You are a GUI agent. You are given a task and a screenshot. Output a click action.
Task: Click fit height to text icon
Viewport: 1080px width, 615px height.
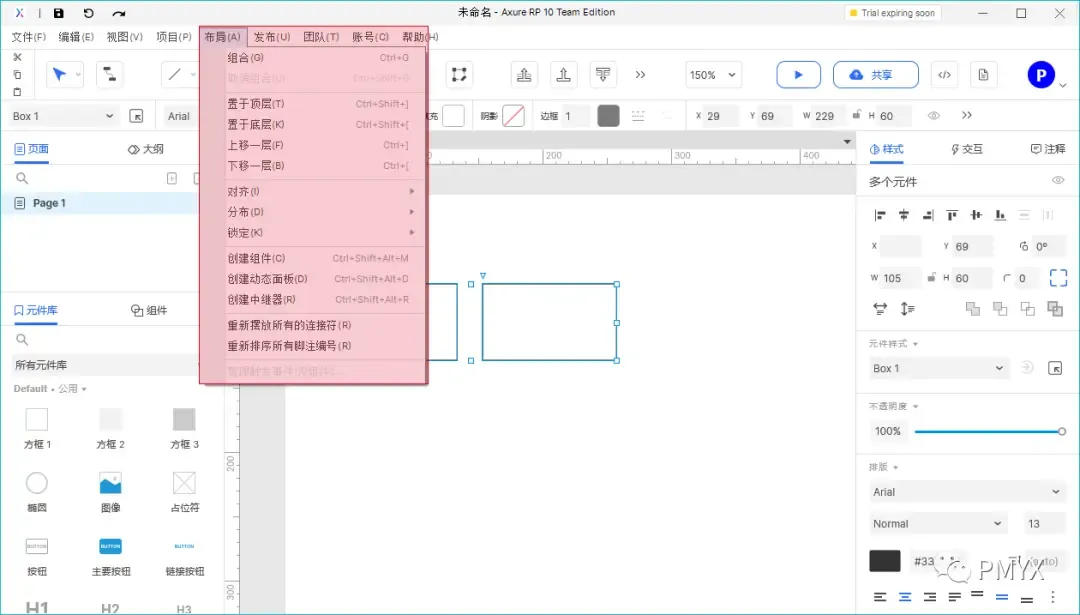click(907, 309)
